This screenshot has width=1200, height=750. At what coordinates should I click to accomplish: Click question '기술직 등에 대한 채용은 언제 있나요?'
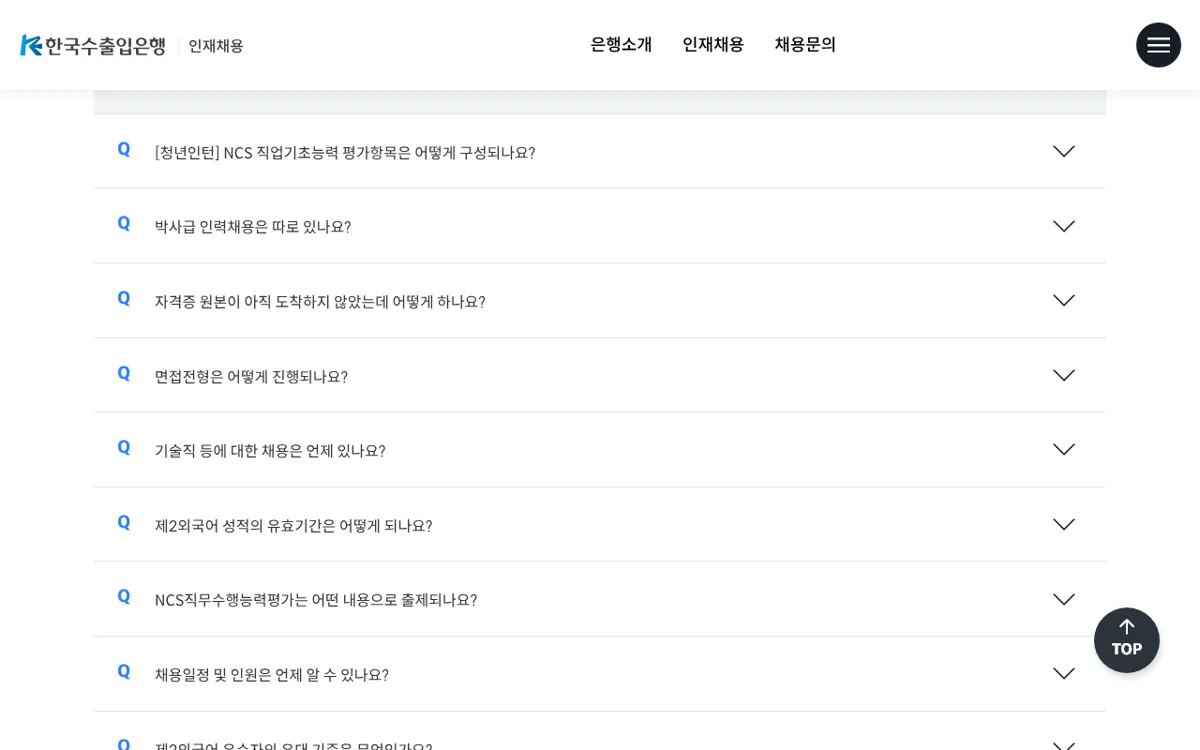coord(270,450)
